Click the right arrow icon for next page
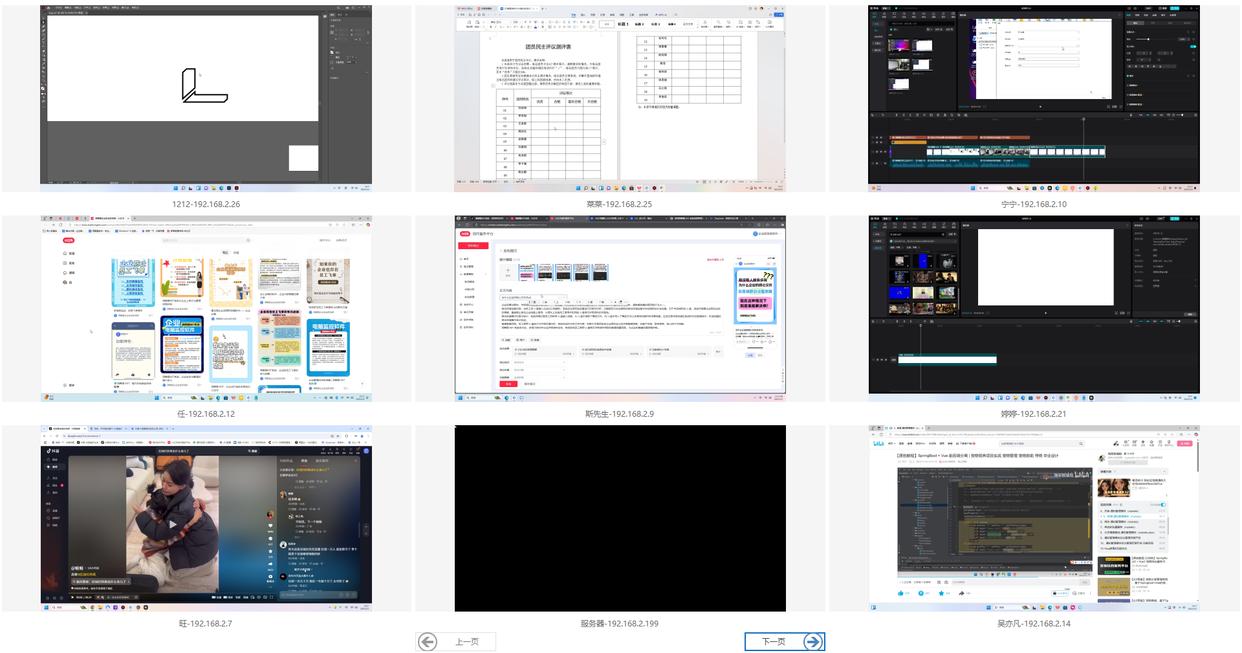This screenshot has width=1242, height=653. point(813,642)
